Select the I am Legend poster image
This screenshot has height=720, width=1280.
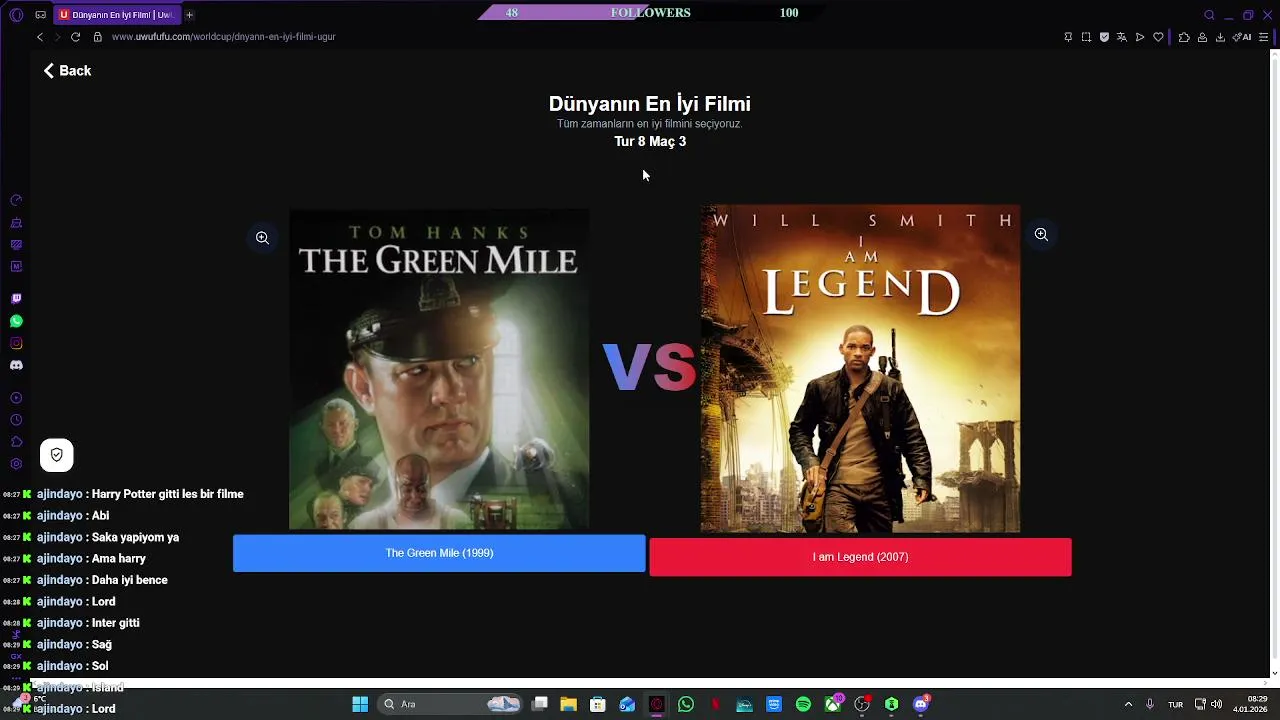pyautogui.click(x=860, y=369)
